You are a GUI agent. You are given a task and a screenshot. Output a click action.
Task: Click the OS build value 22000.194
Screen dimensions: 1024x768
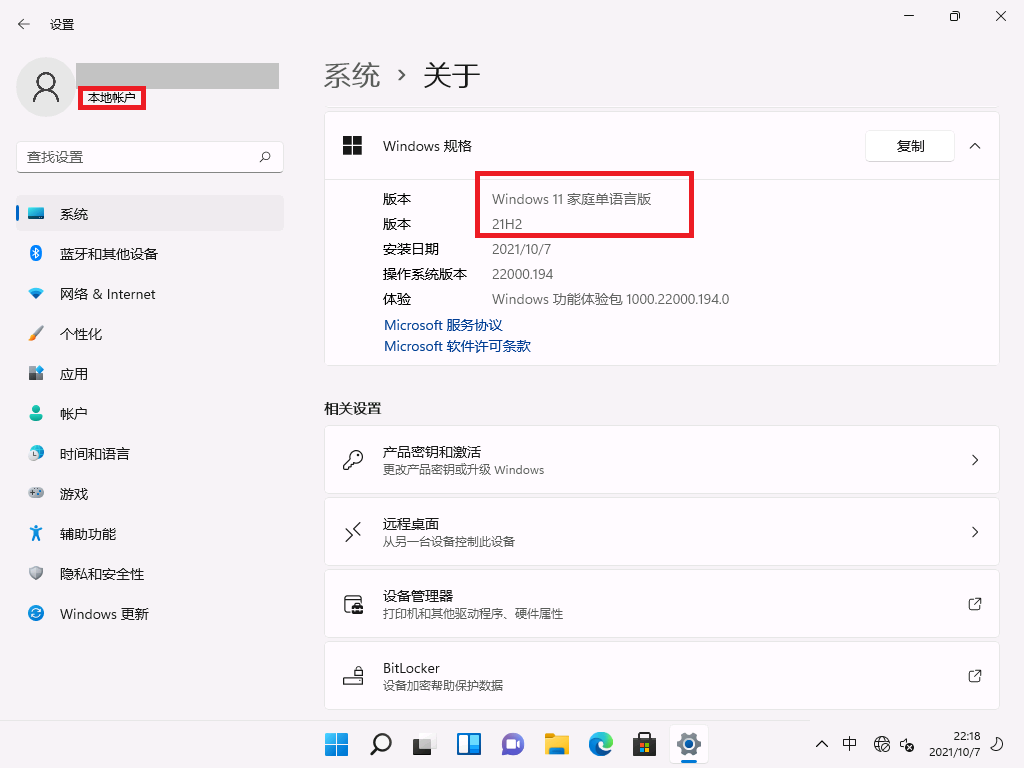pos(522,274)
